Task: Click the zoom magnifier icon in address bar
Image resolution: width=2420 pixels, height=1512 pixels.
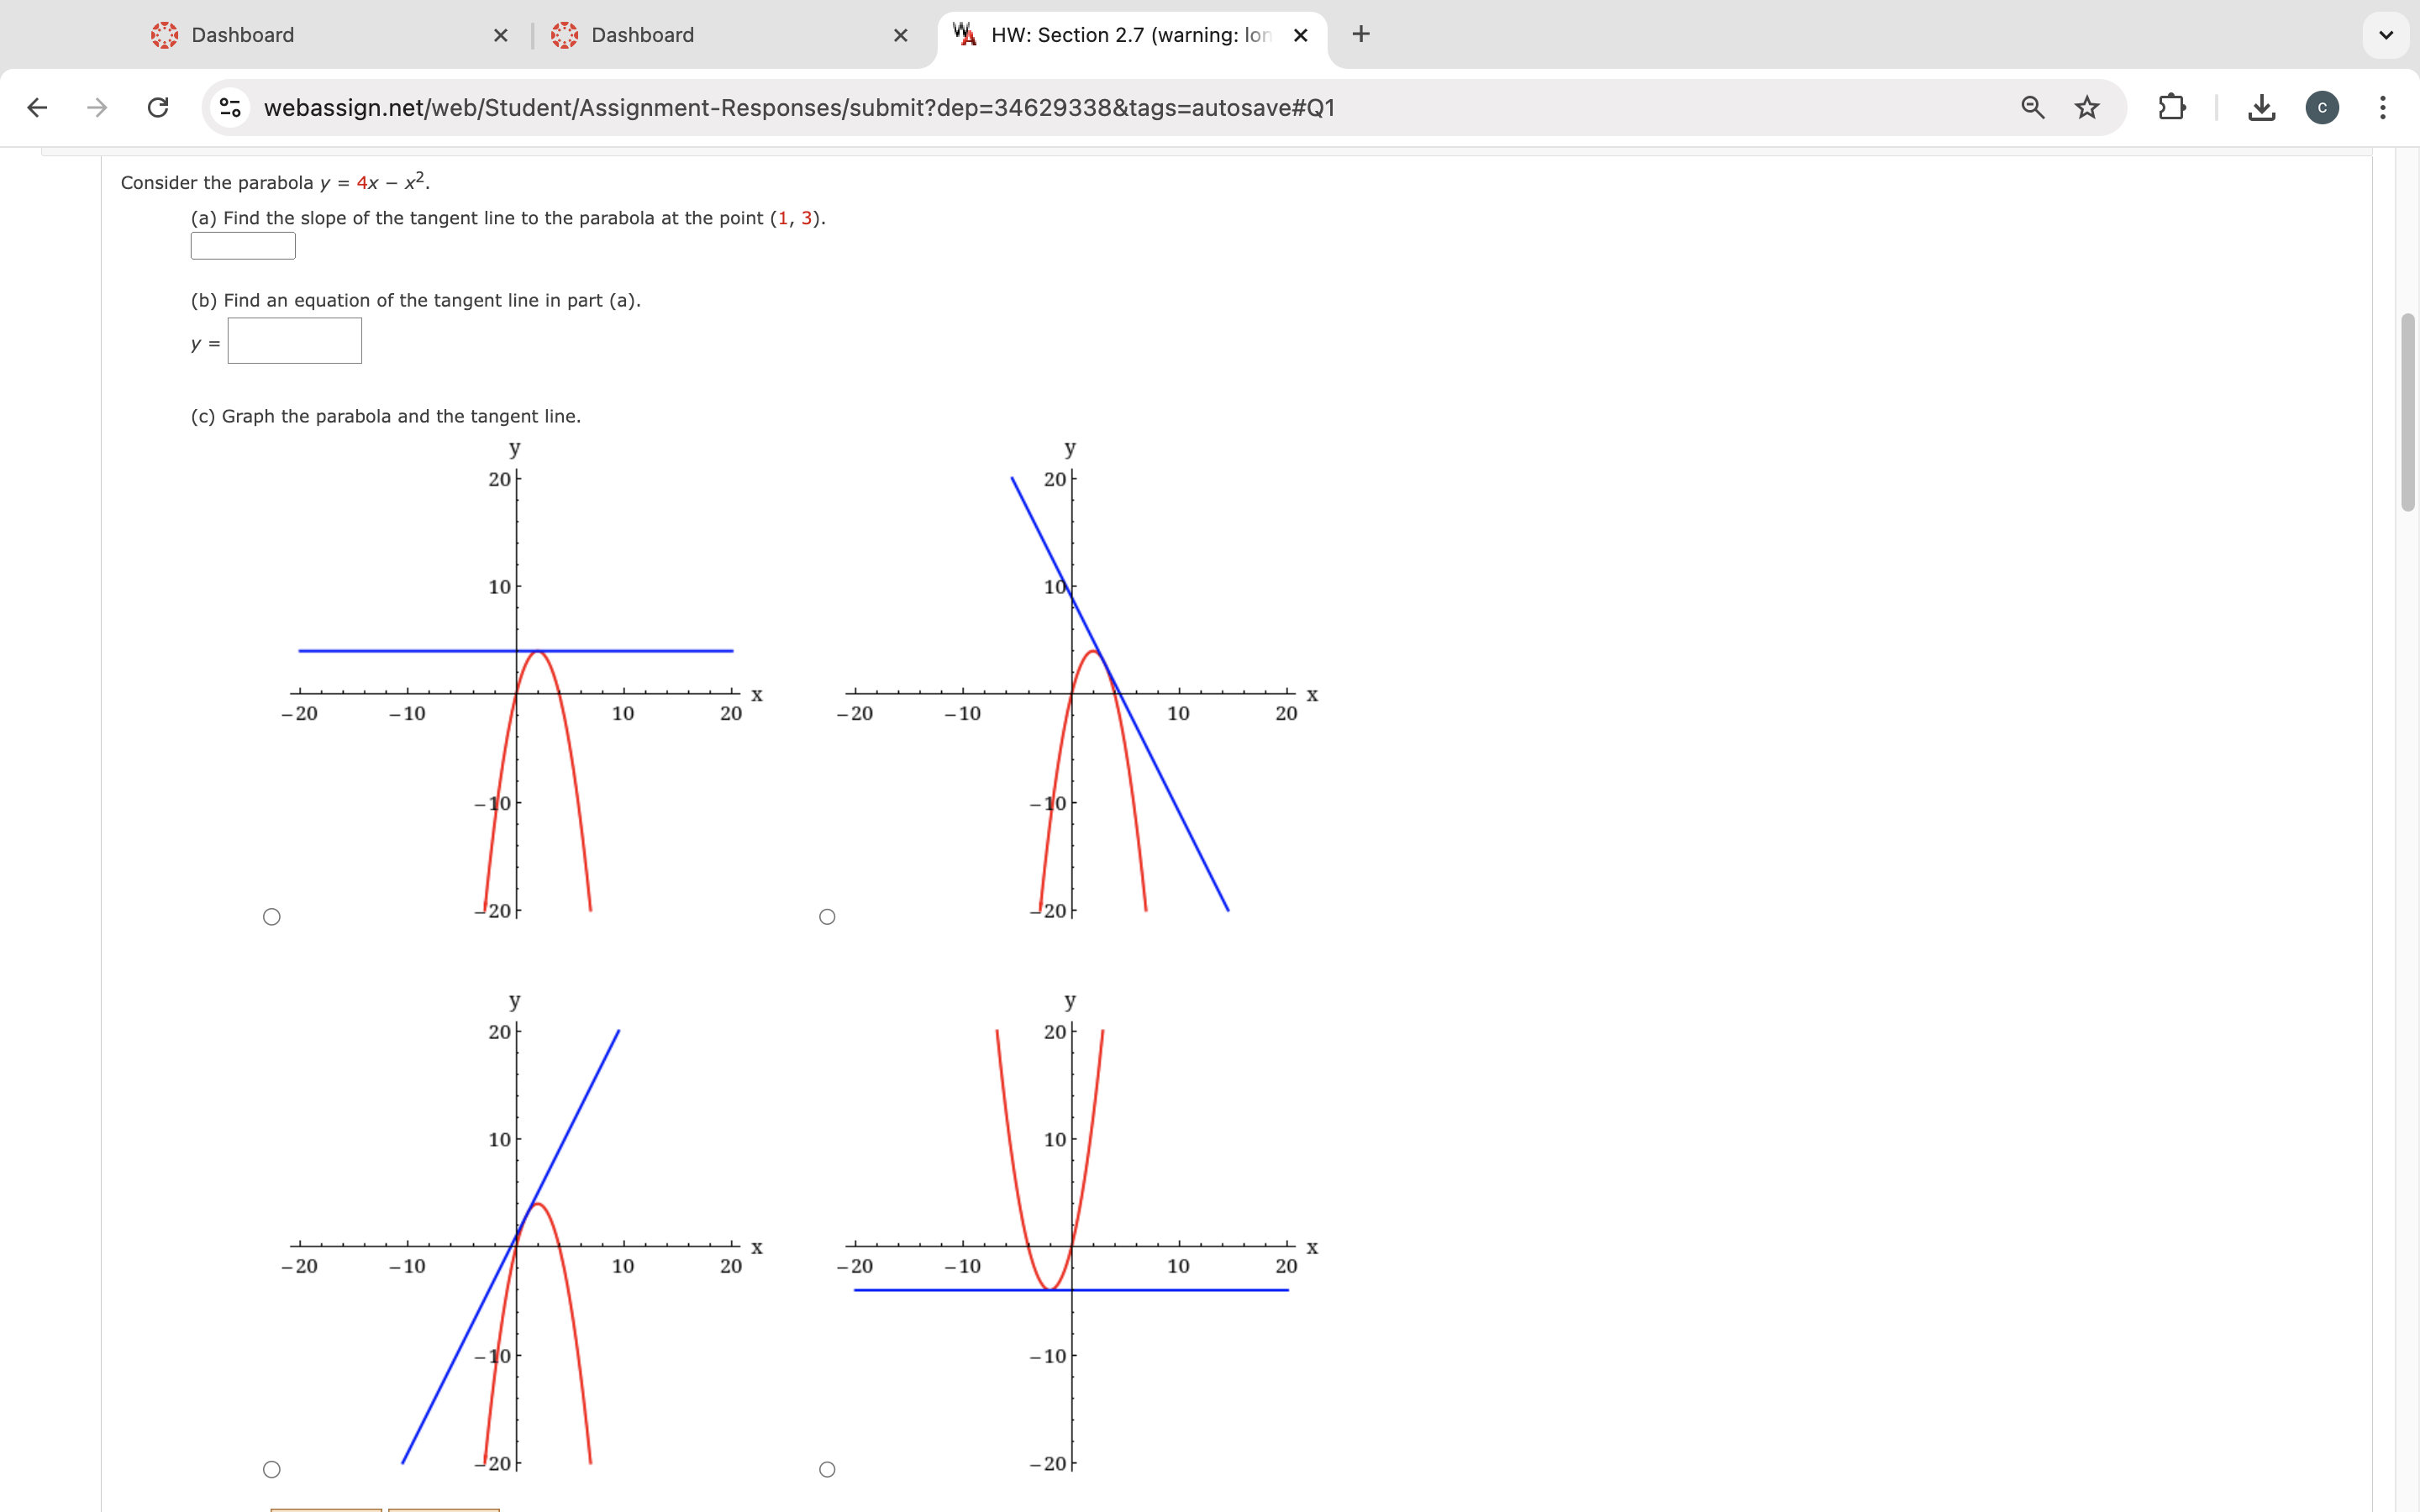Action: tap(2033, 107)
